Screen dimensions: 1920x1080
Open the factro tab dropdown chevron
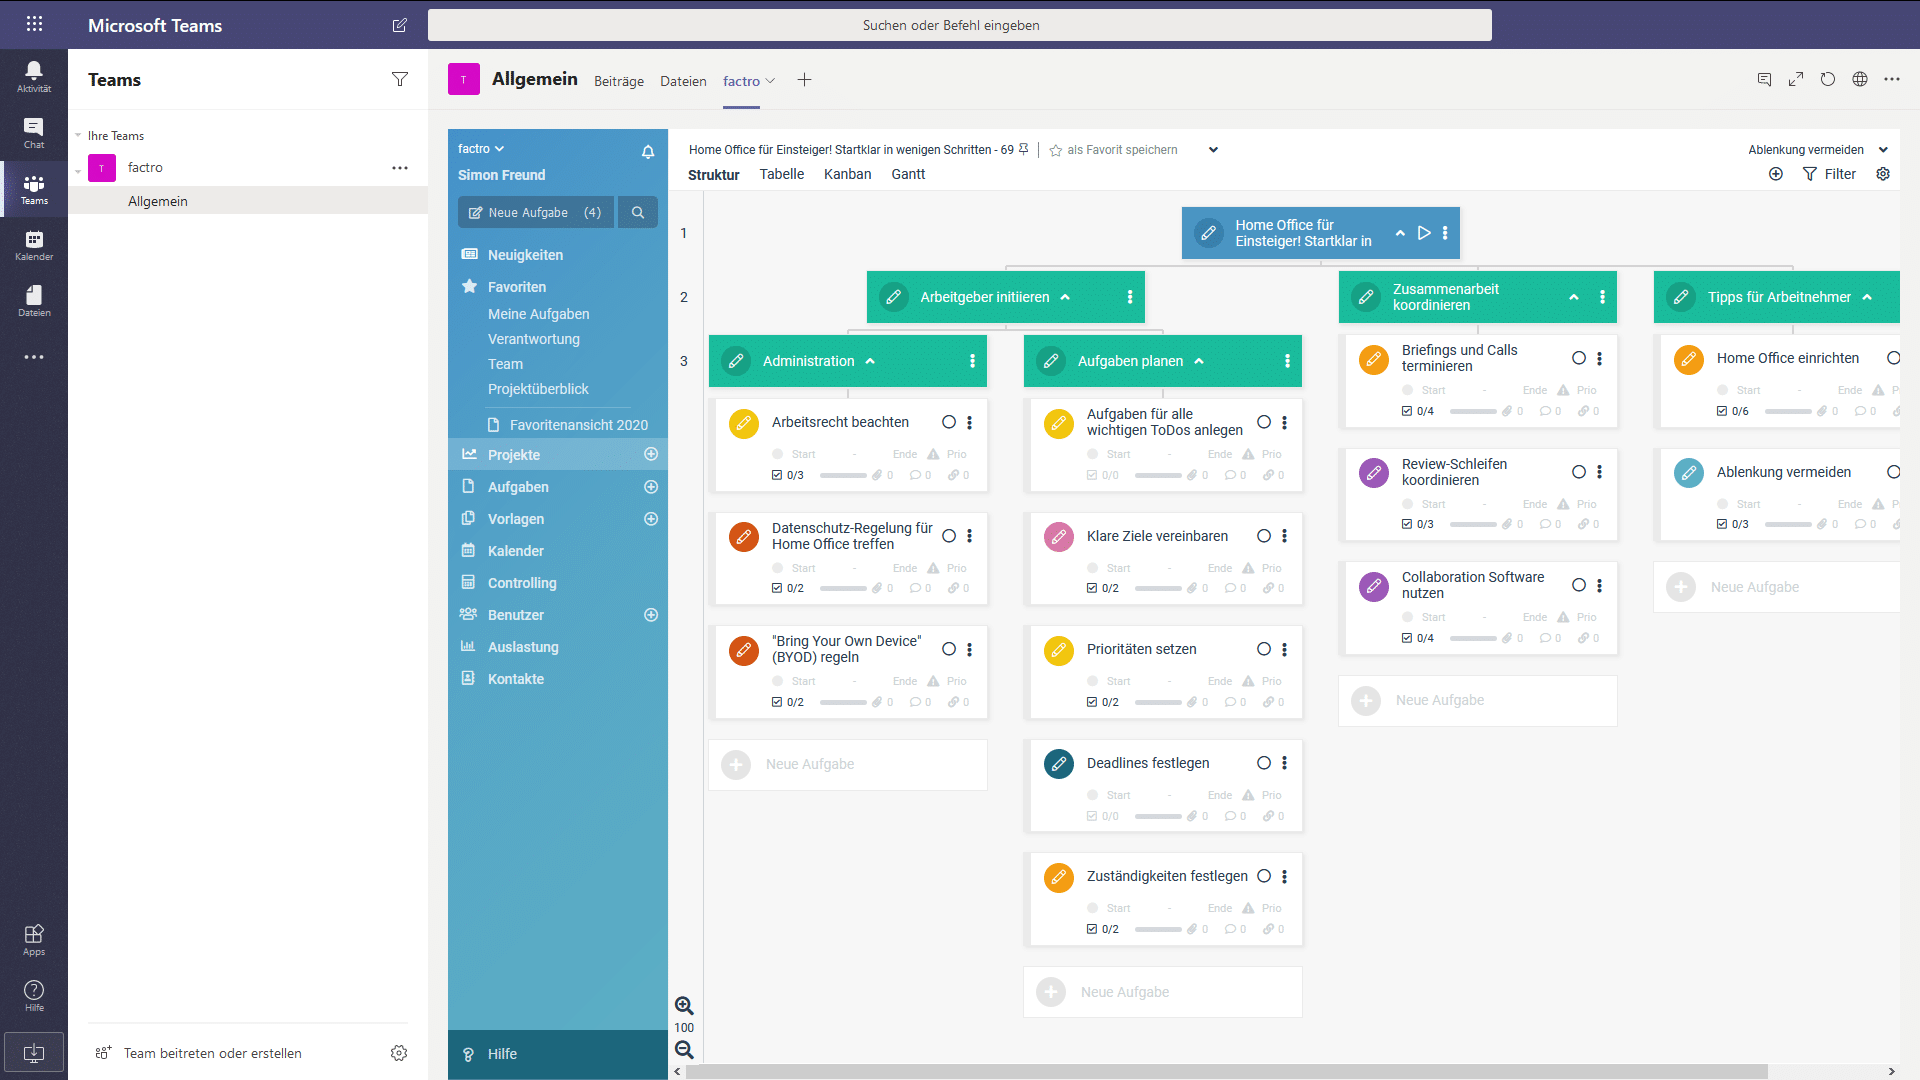[x=770, y=81]
